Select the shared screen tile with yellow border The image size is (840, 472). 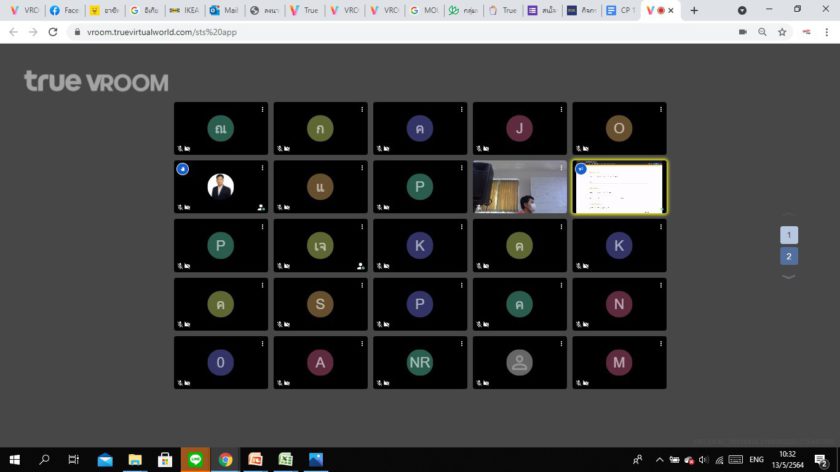click(619, 188)
